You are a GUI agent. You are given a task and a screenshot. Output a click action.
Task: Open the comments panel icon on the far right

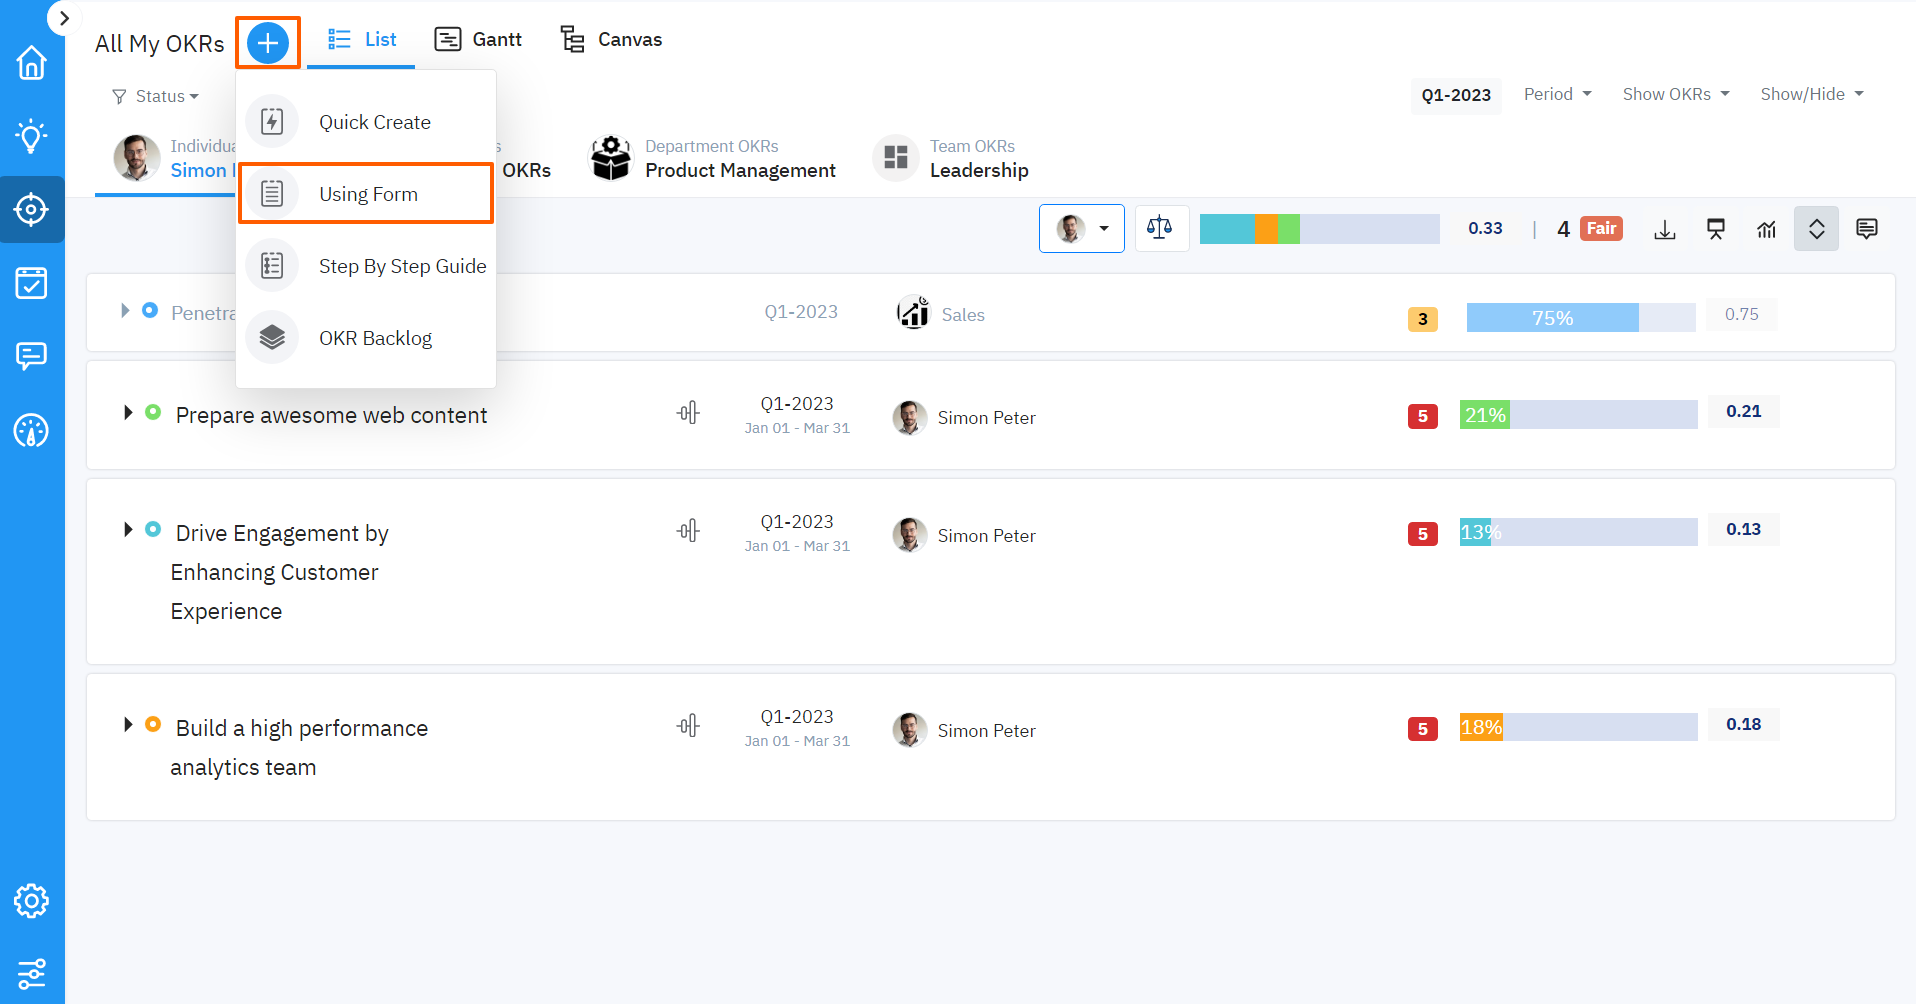pyautogui.click(x=1867, y=228)
